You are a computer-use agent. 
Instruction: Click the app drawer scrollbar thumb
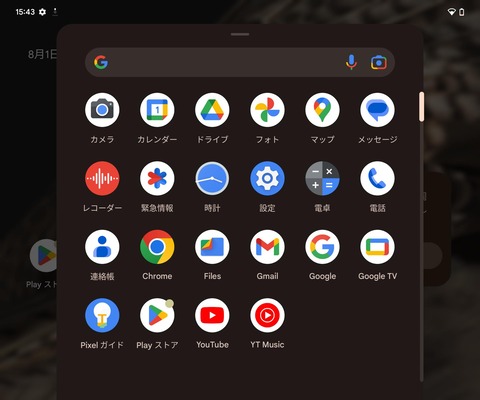click(x=422, y=107)
